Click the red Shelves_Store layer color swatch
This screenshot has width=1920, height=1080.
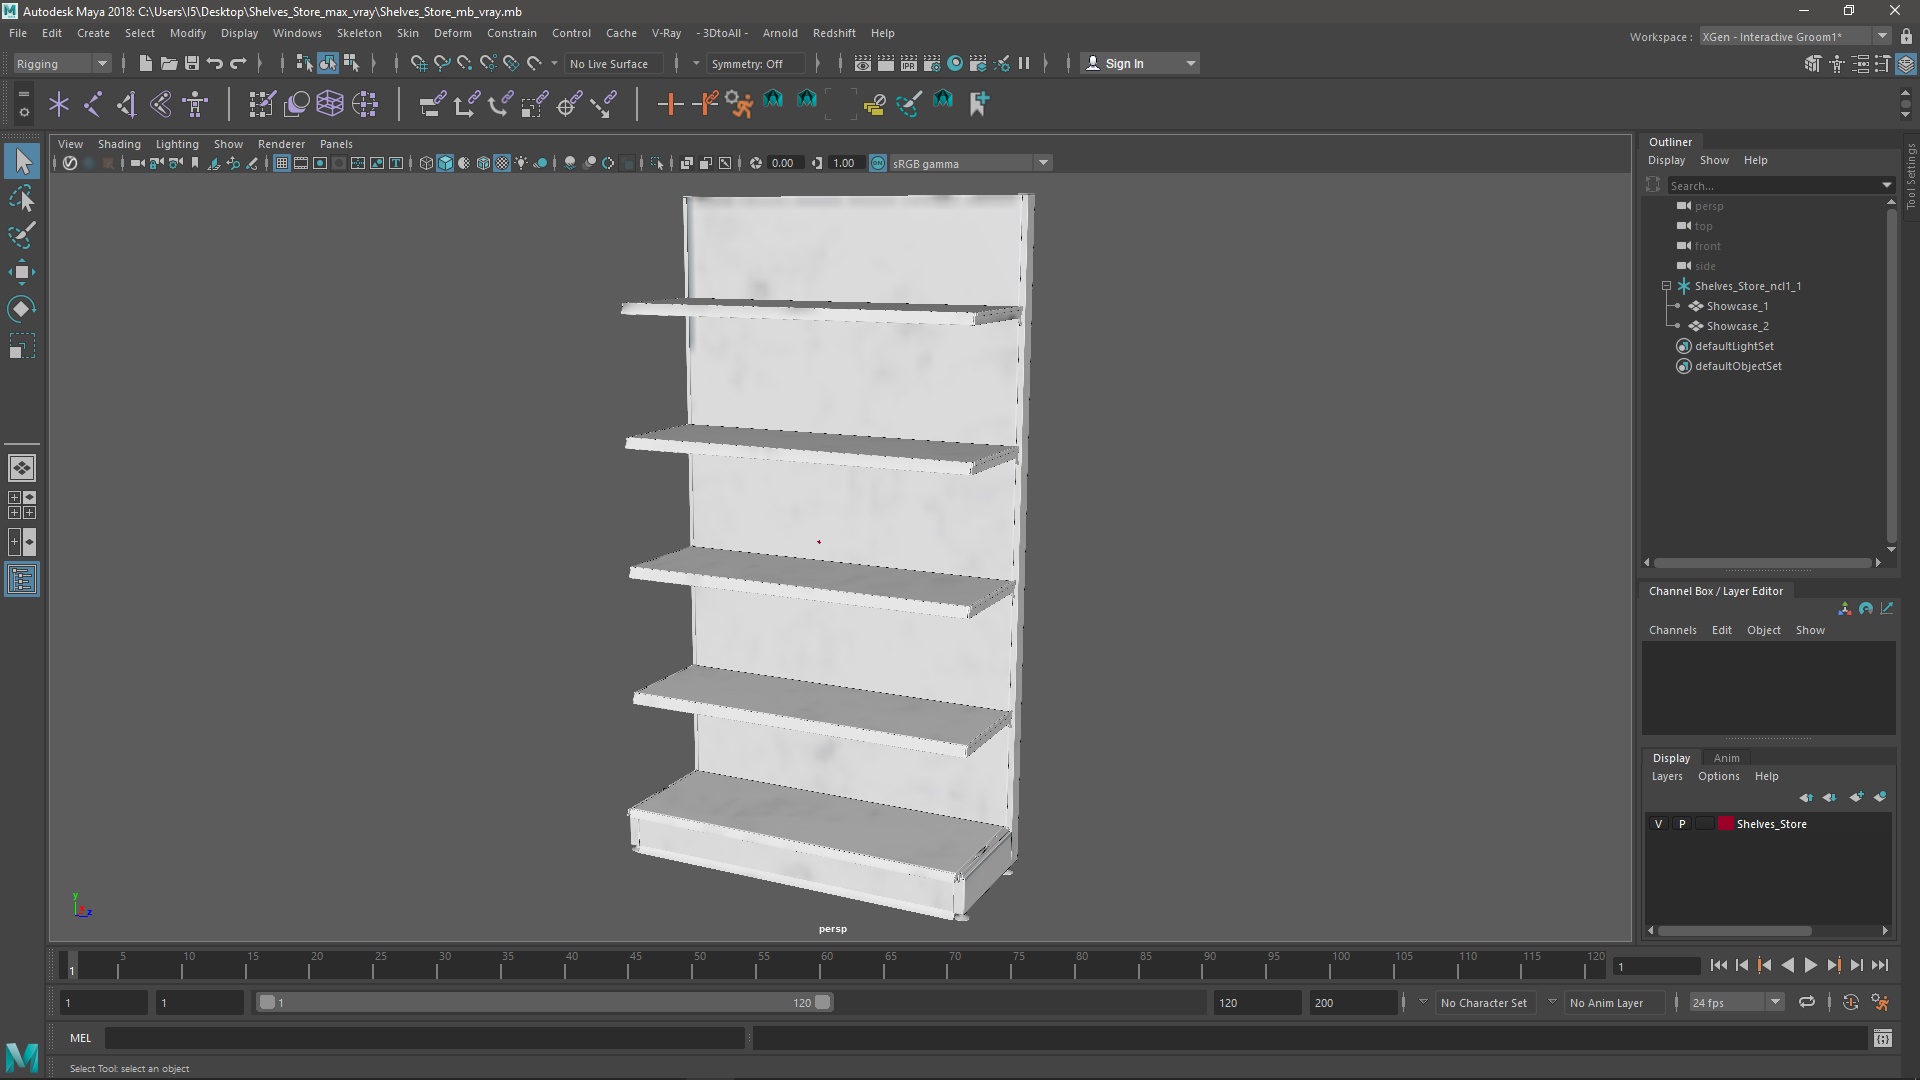(x=1726, y=824)
